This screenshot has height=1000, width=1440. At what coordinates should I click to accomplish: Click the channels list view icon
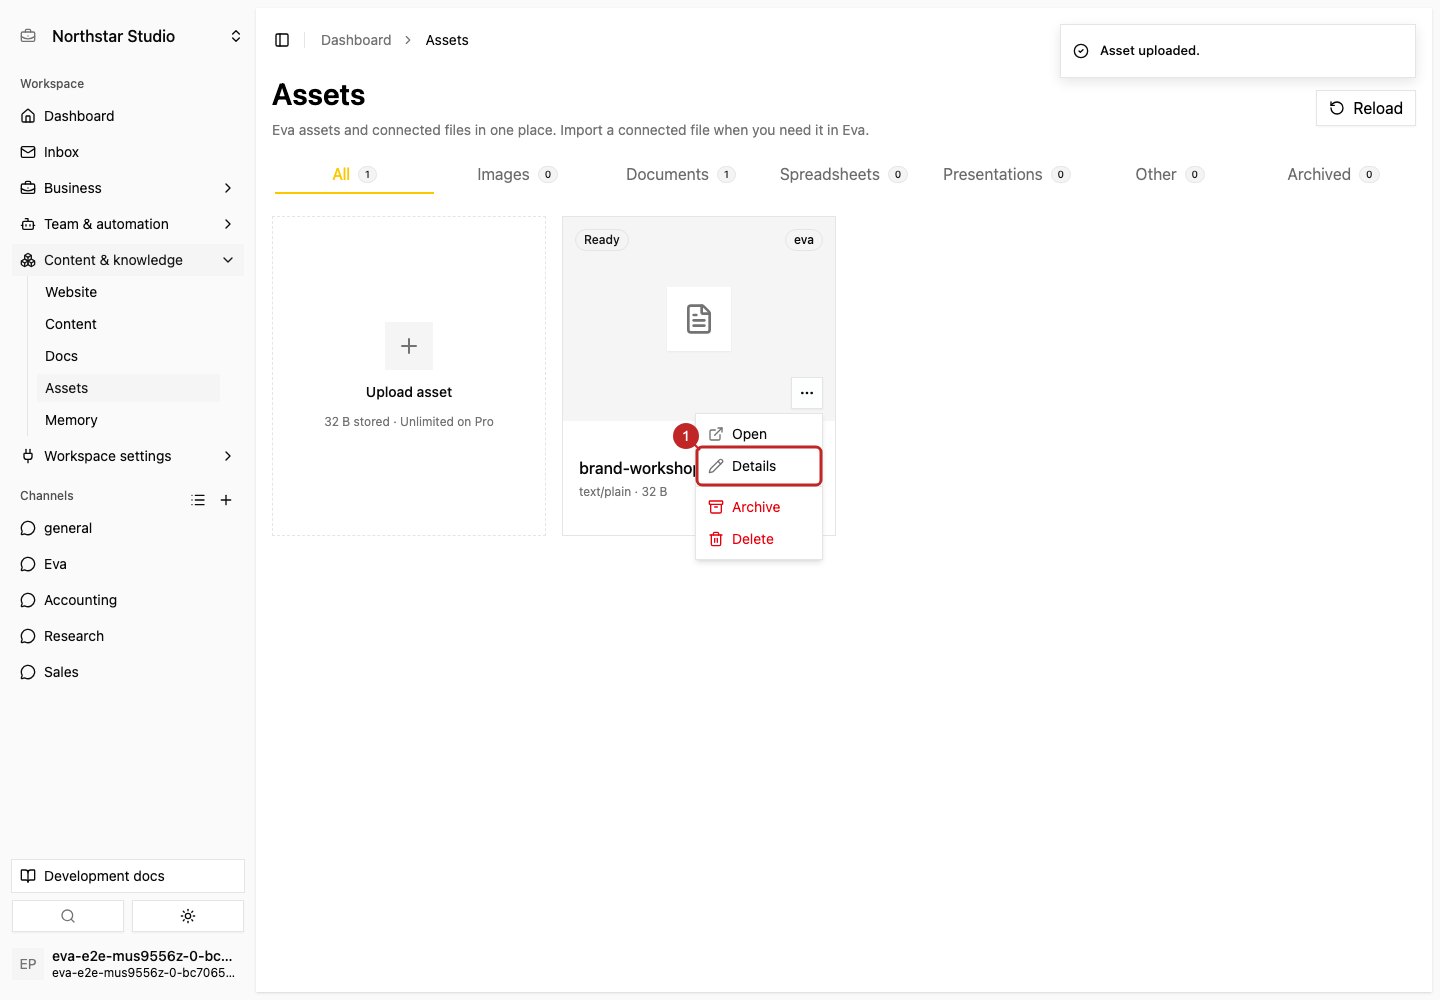click(198, 500)
